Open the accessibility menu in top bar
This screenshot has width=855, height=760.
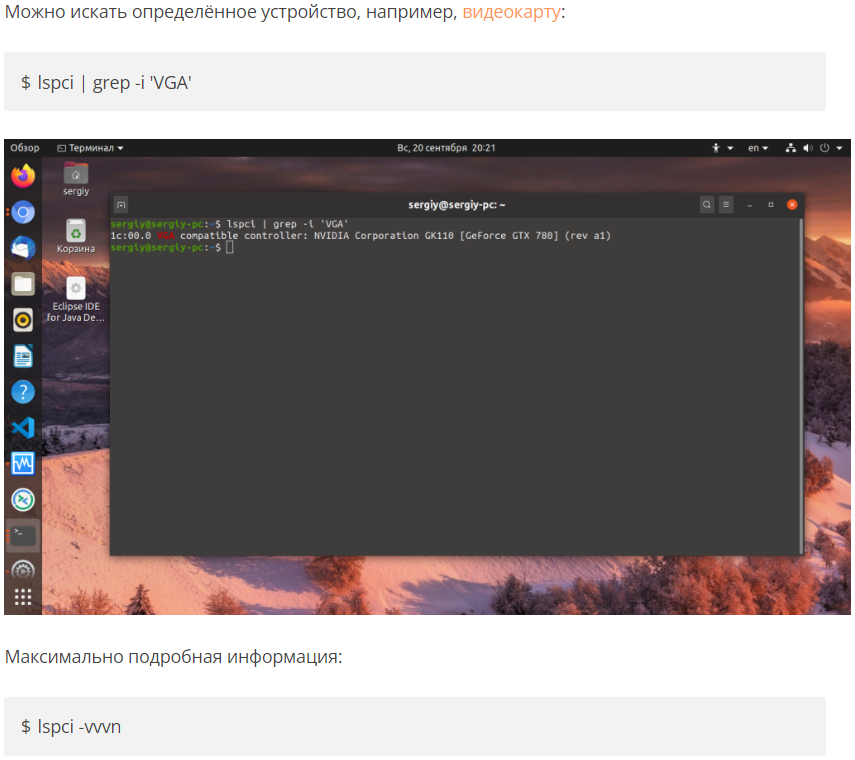click(722, 148)
